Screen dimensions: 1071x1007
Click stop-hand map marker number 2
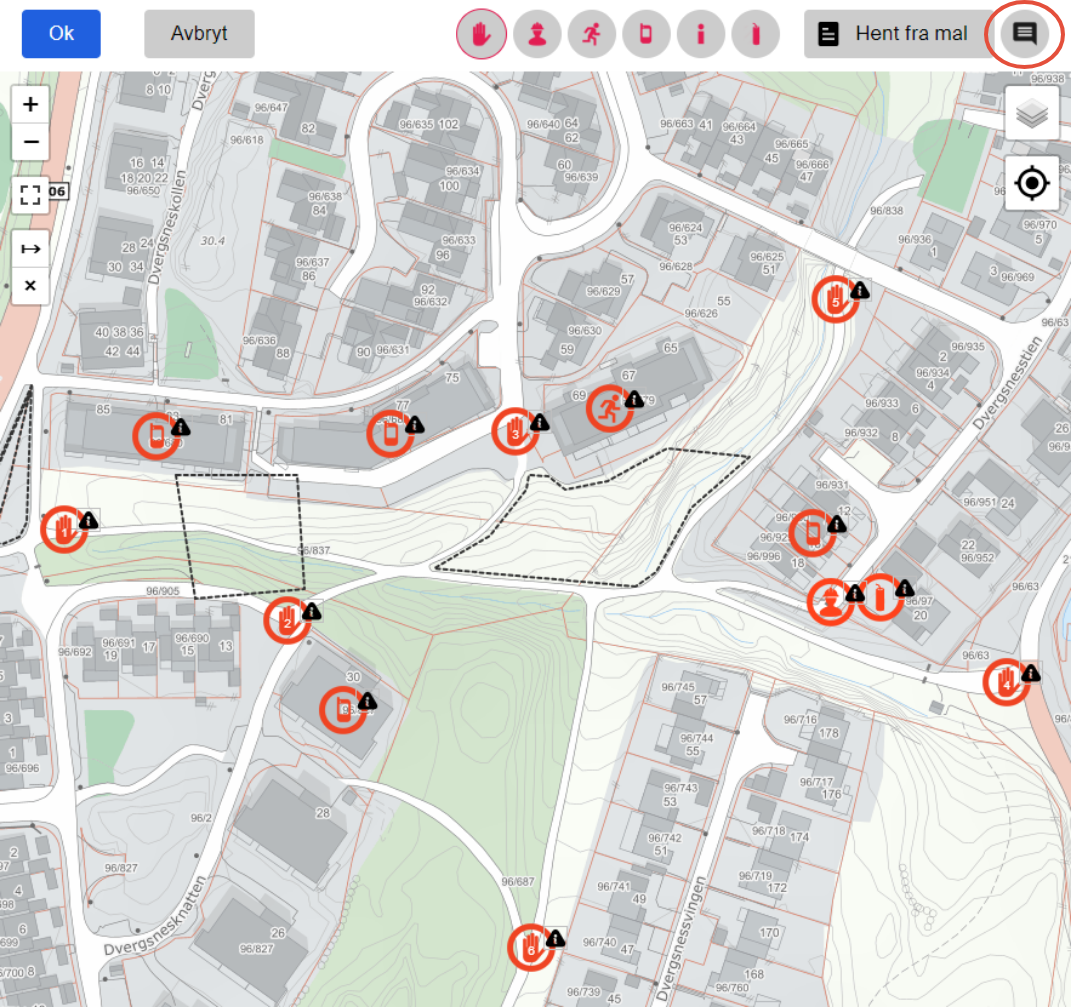coord(287,620)
